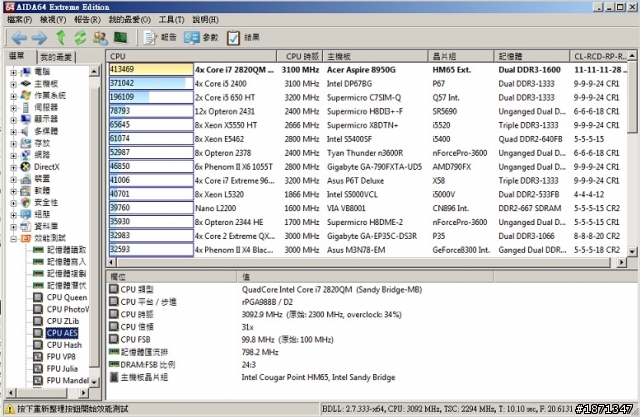Select the Nano L2200 row

coord(367,208)
